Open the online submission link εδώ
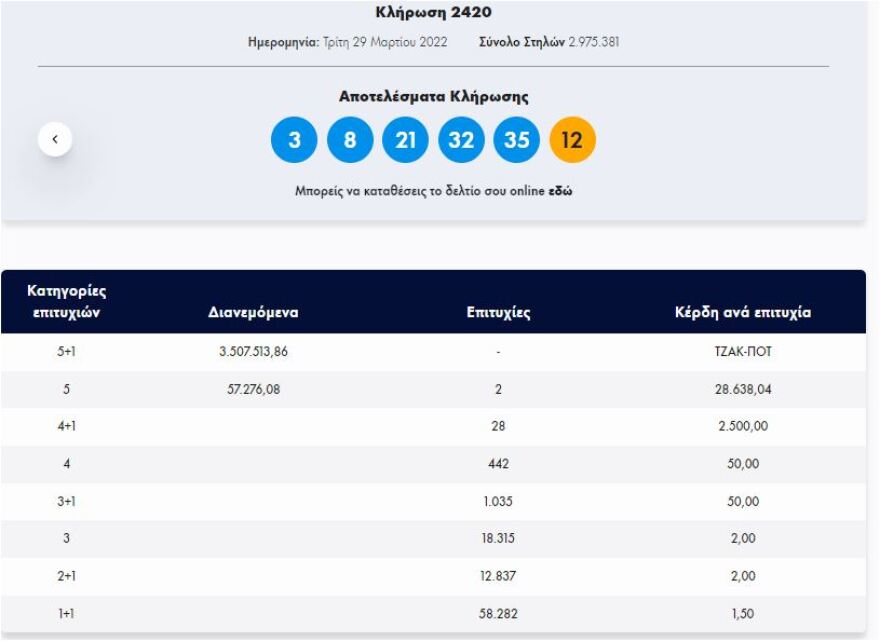Image resolution: width=880 pixels, height=641 pixels. pos(560,190)
